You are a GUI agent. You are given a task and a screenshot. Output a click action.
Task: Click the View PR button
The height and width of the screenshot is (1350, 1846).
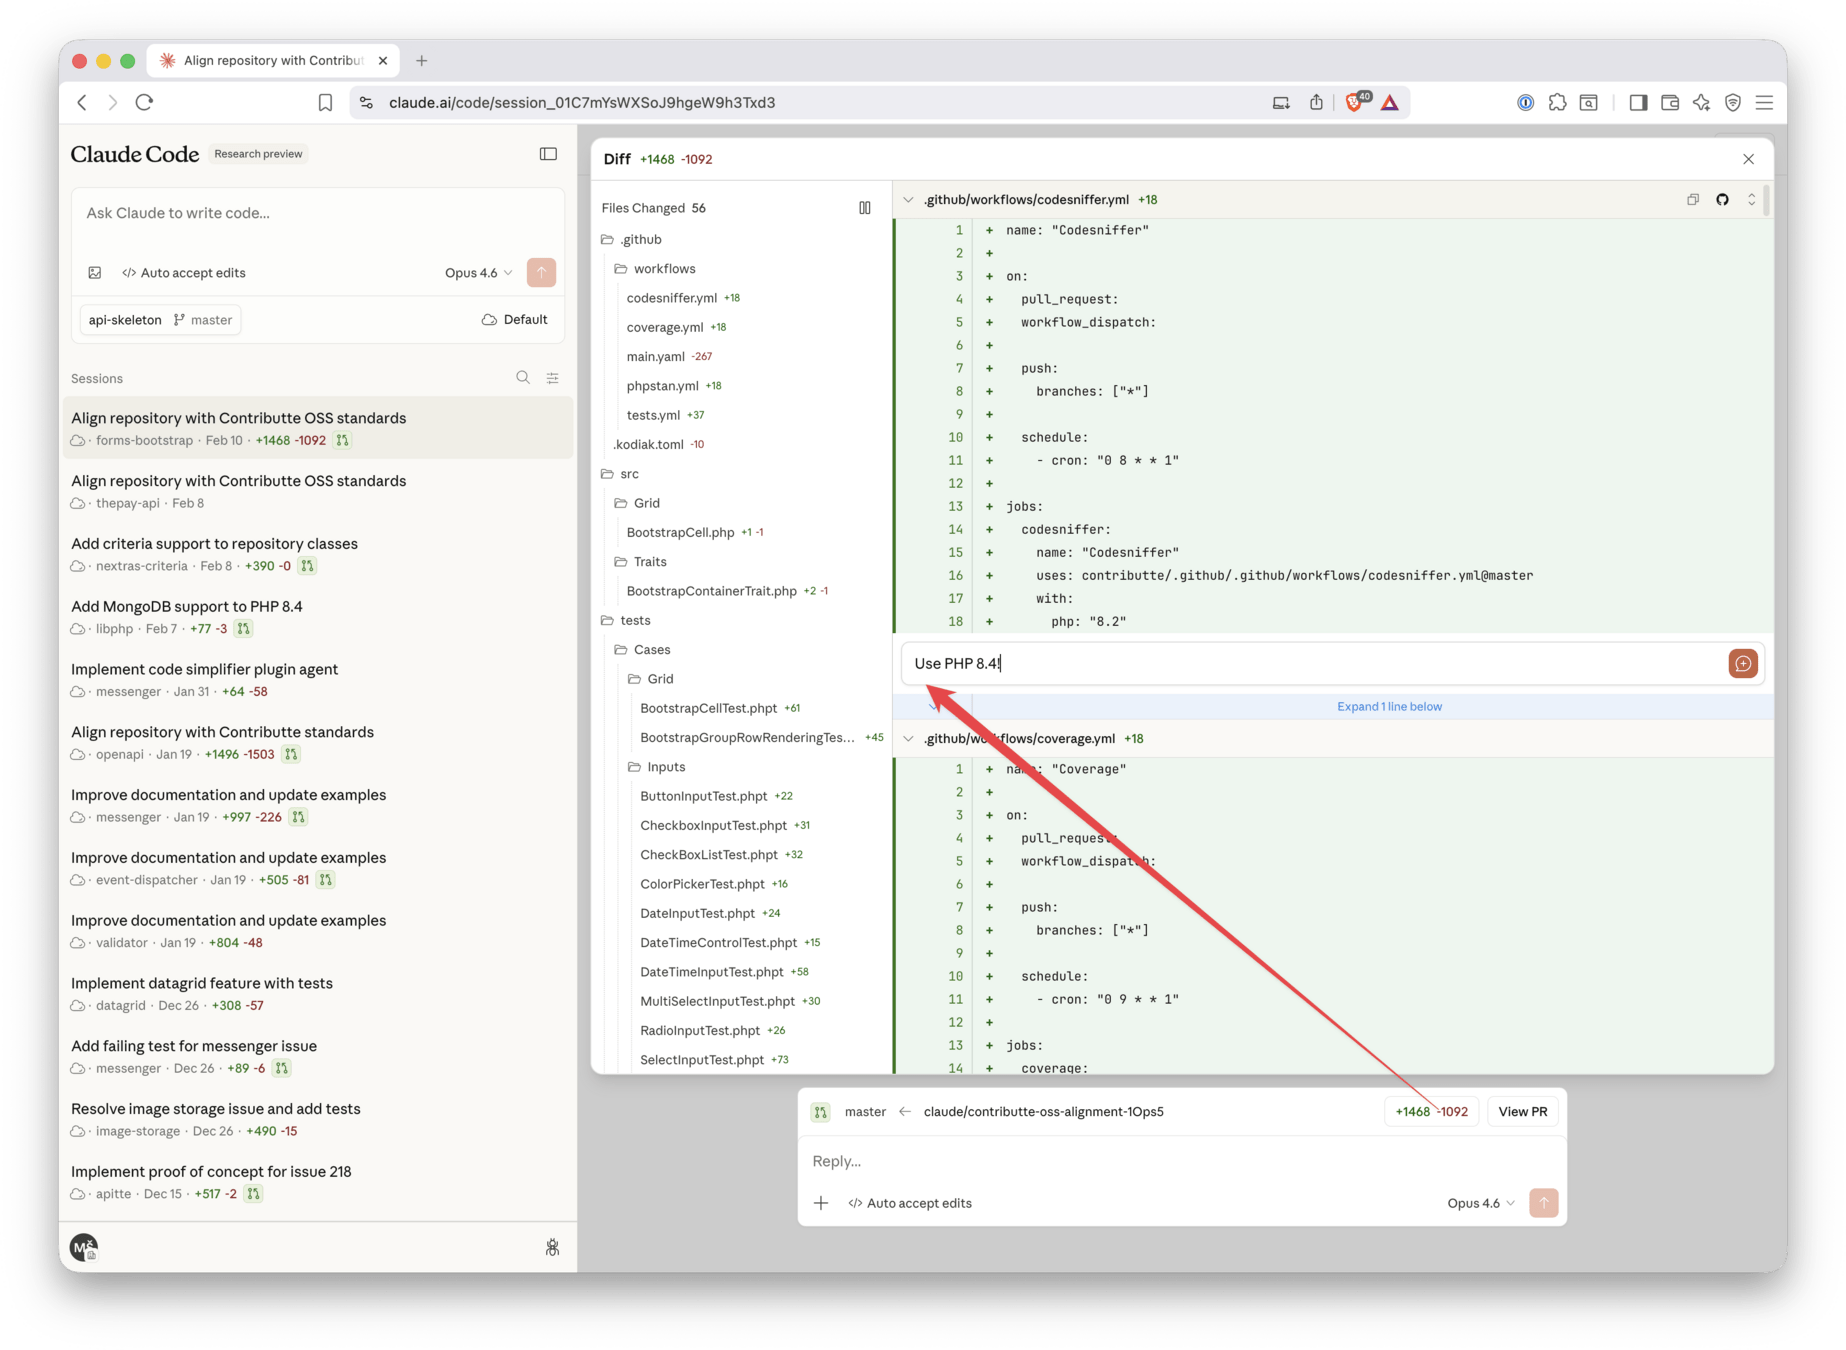point(1523,1112)
